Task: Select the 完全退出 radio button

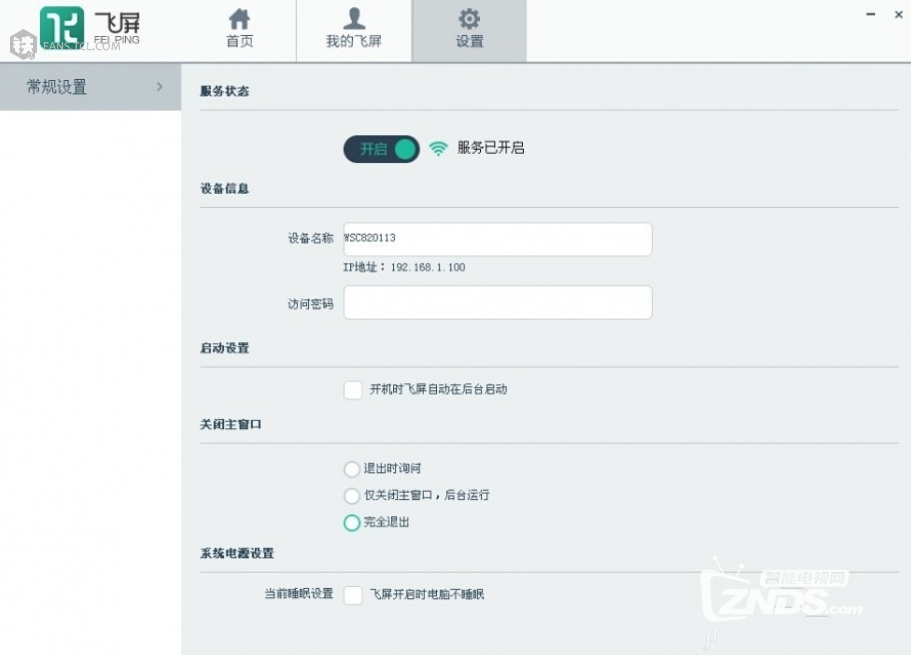Action: point(352,522)
